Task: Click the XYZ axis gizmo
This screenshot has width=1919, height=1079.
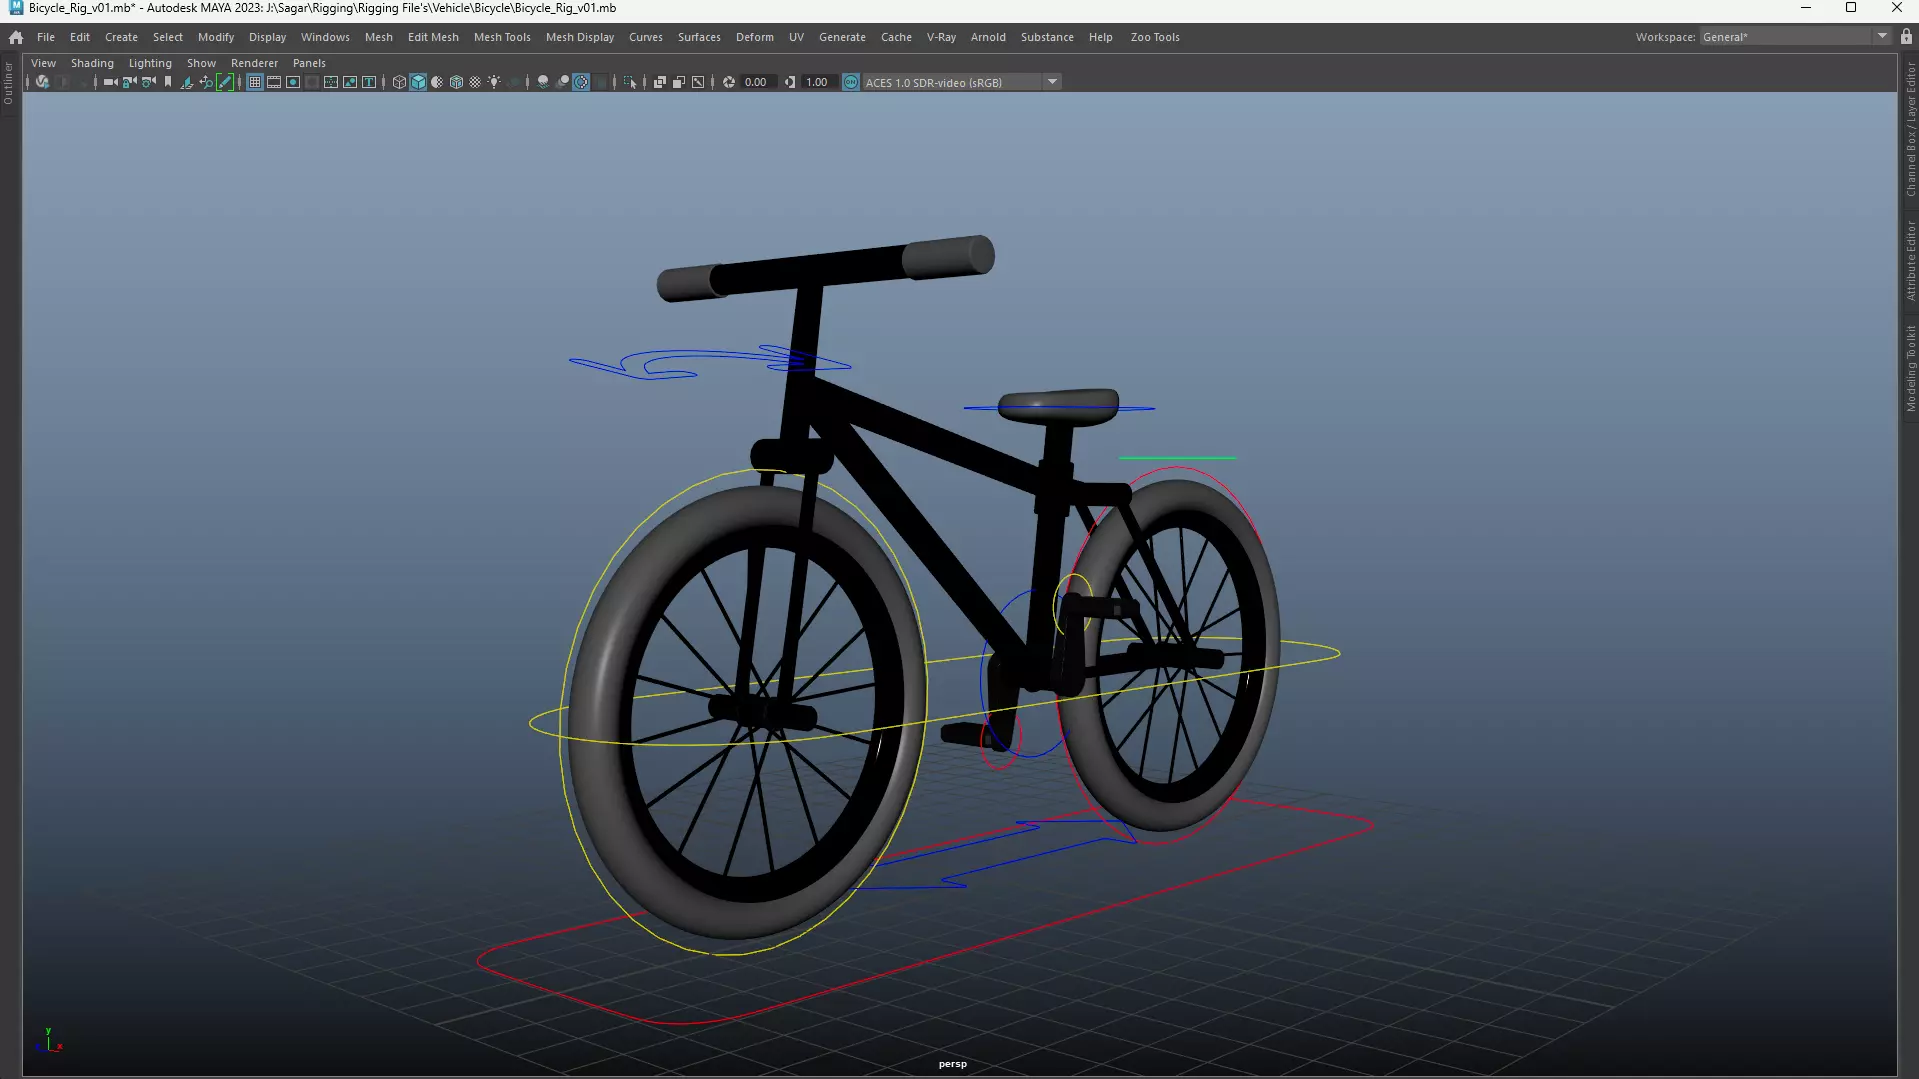Action: [x=49, y=1040]
